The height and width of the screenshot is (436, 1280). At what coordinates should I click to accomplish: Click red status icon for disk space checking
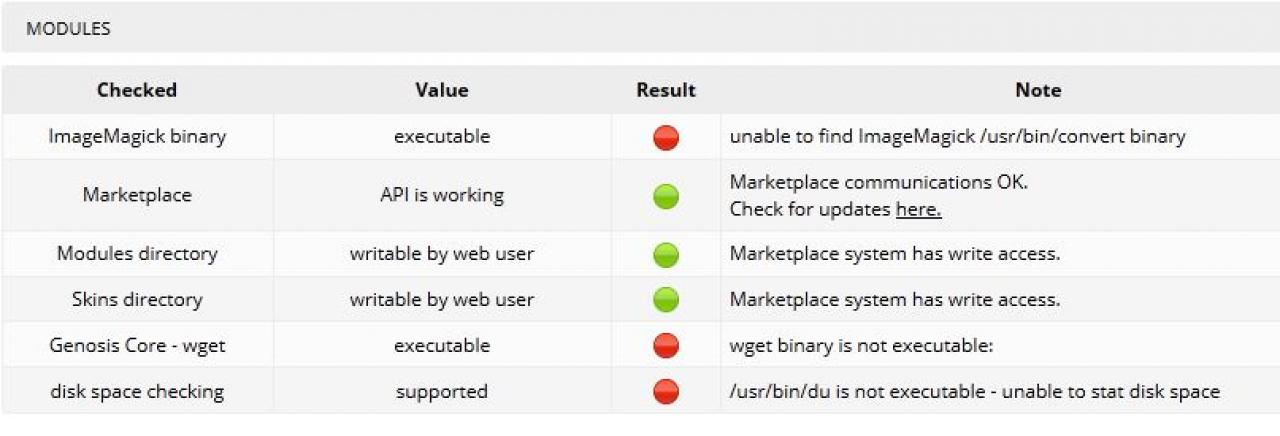[x=666, y=391]
